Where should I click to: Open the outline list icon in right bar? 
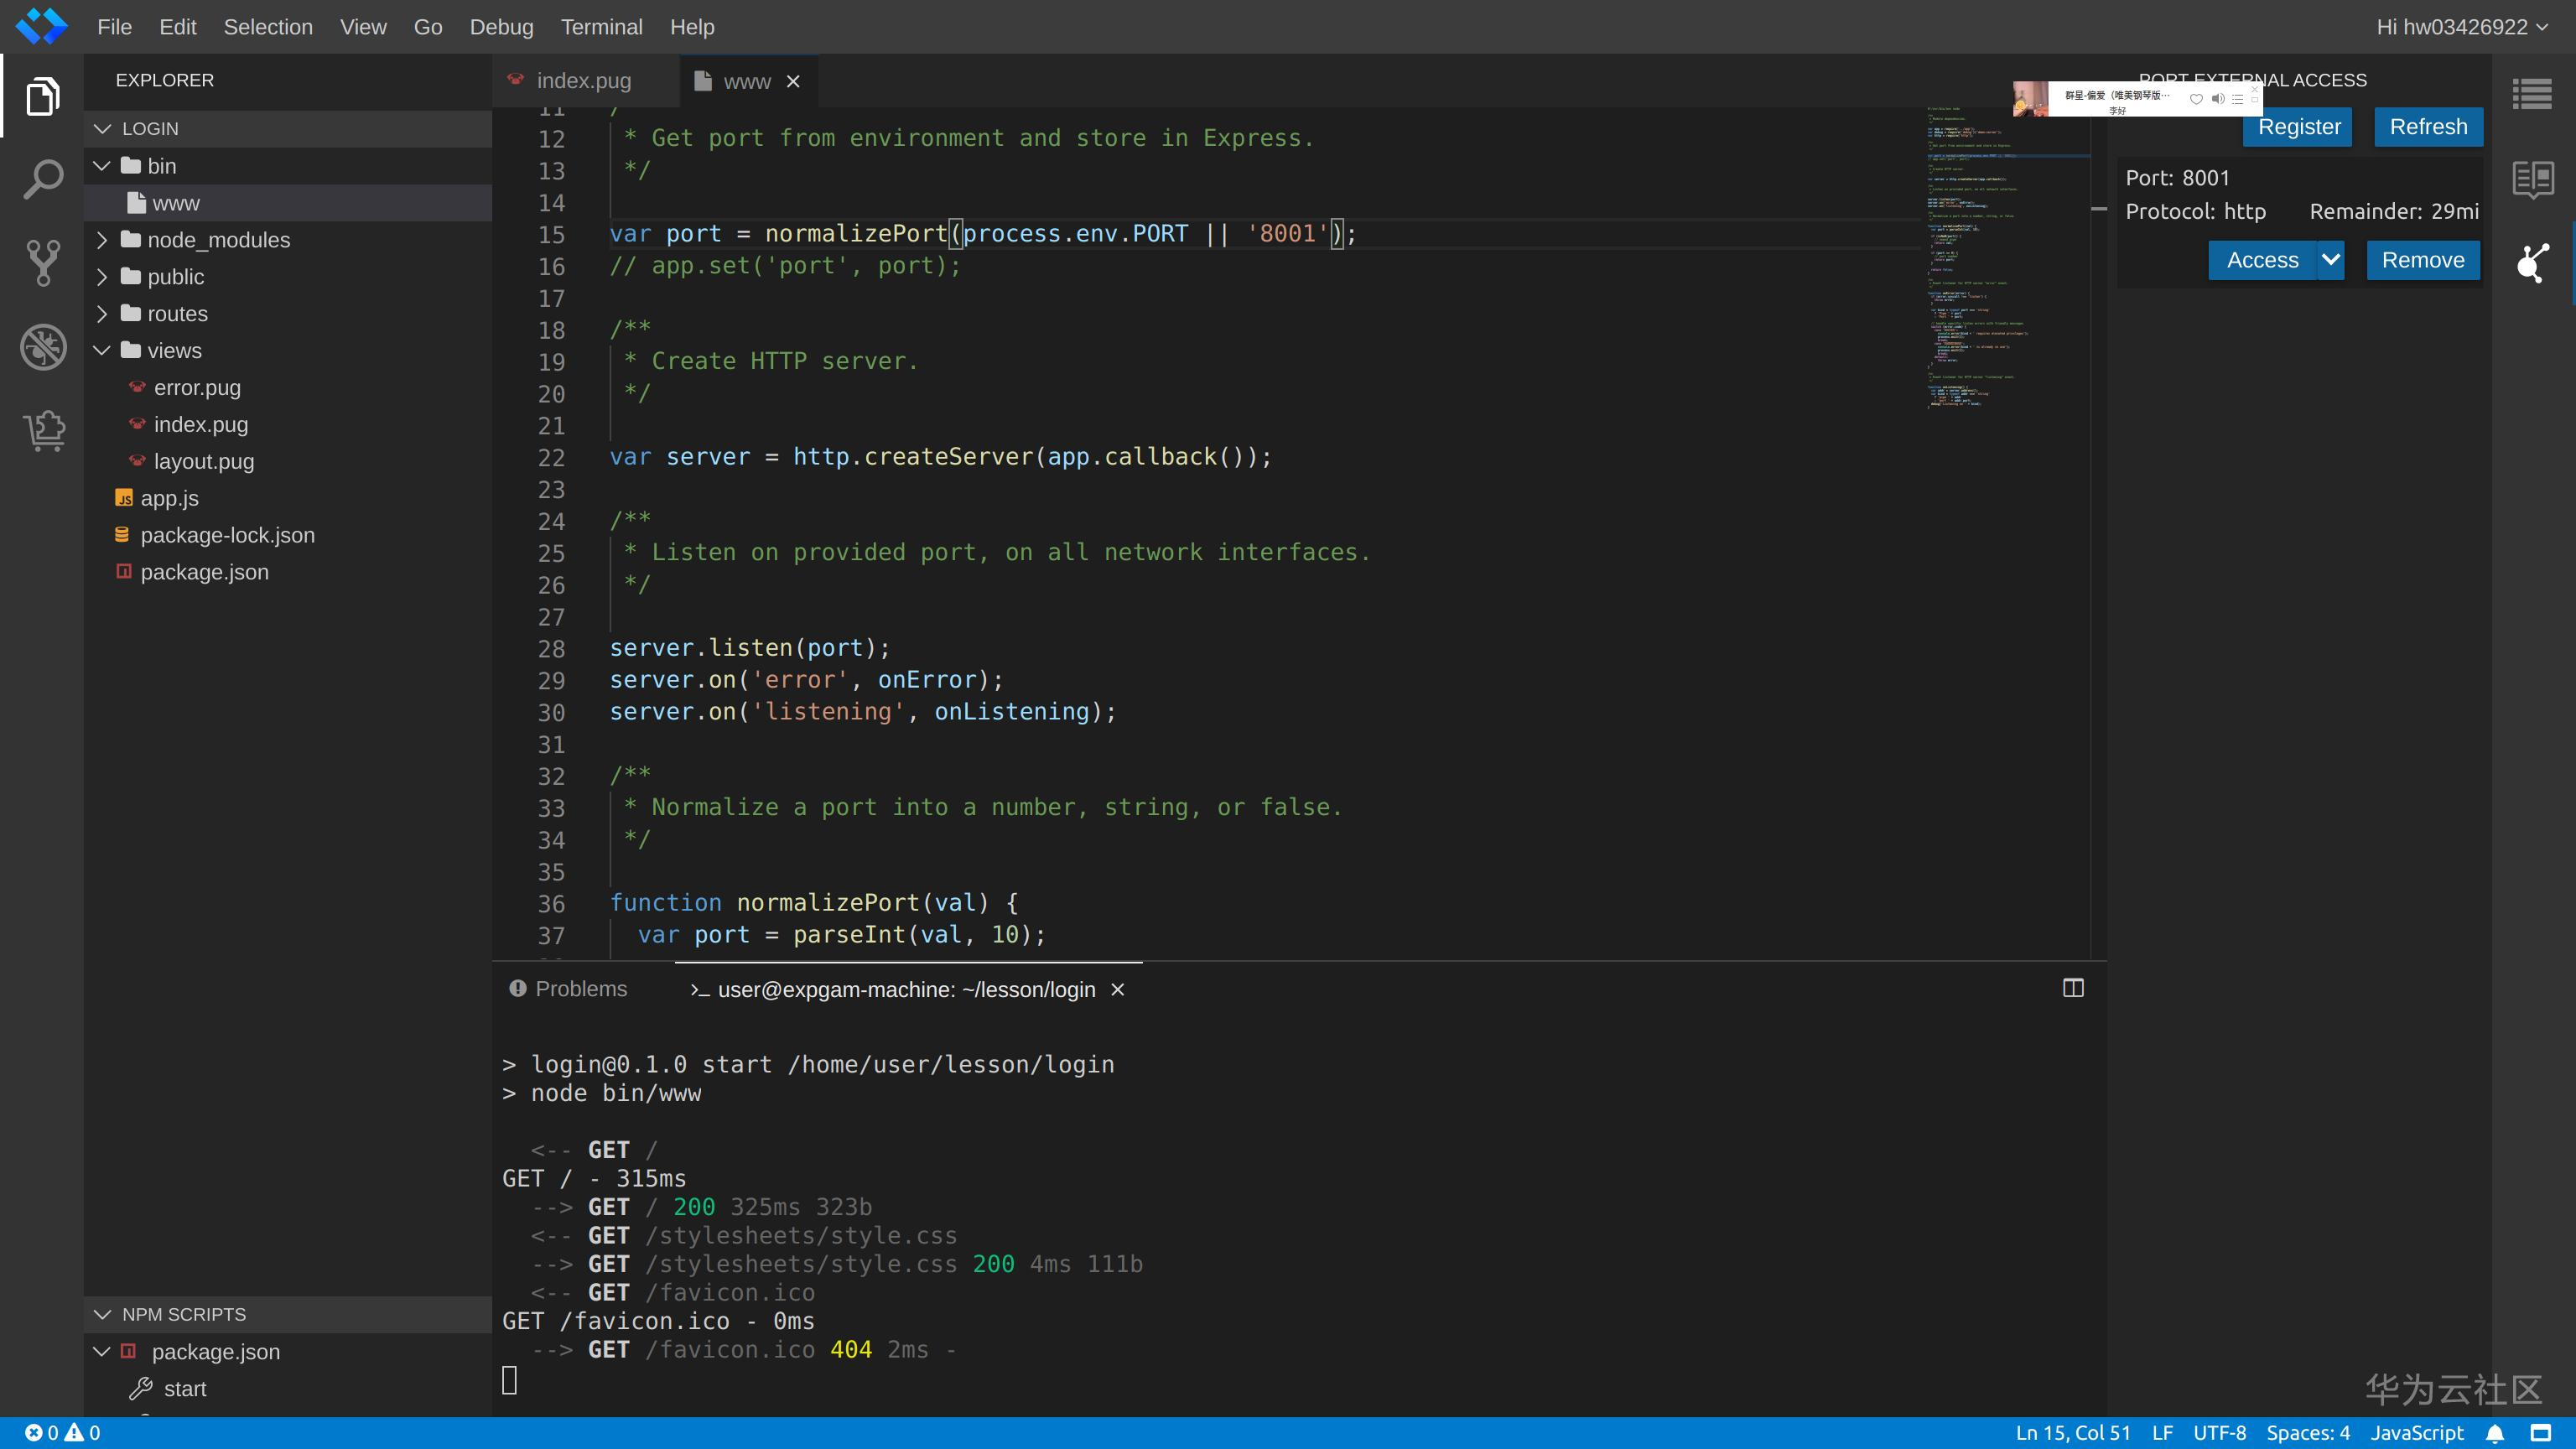[x=2532, y=94]
